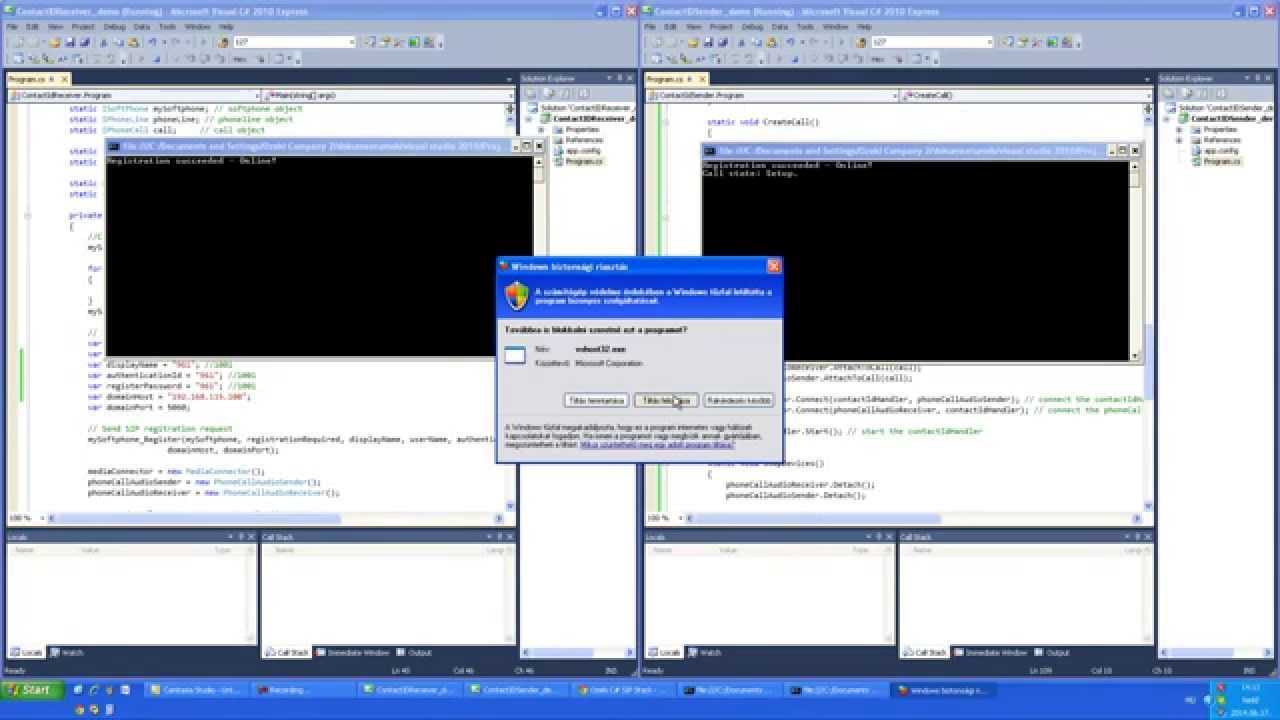Image resolution: width=1280 pixels, height=720 pixels.
Task: Toggle auto-hide pin on Receiver Solution Explorer
Action: tap(620, 78)
